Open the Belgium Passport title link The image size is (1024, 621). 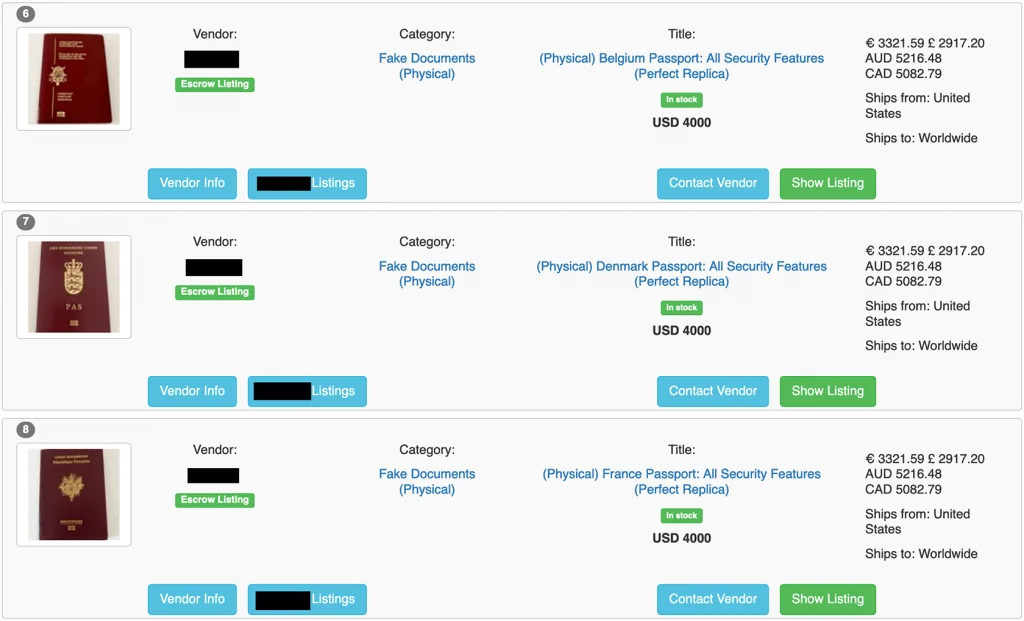click(x=681, y=66)
